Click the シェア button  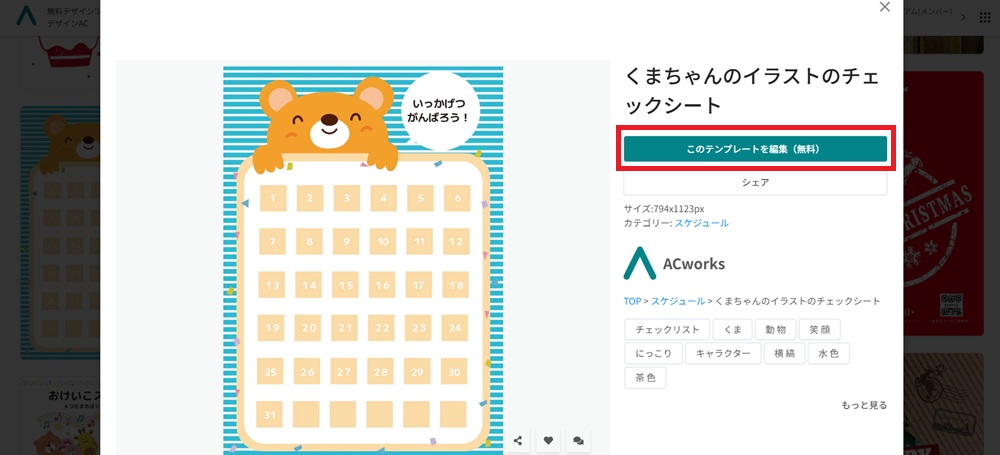(755, 183)
